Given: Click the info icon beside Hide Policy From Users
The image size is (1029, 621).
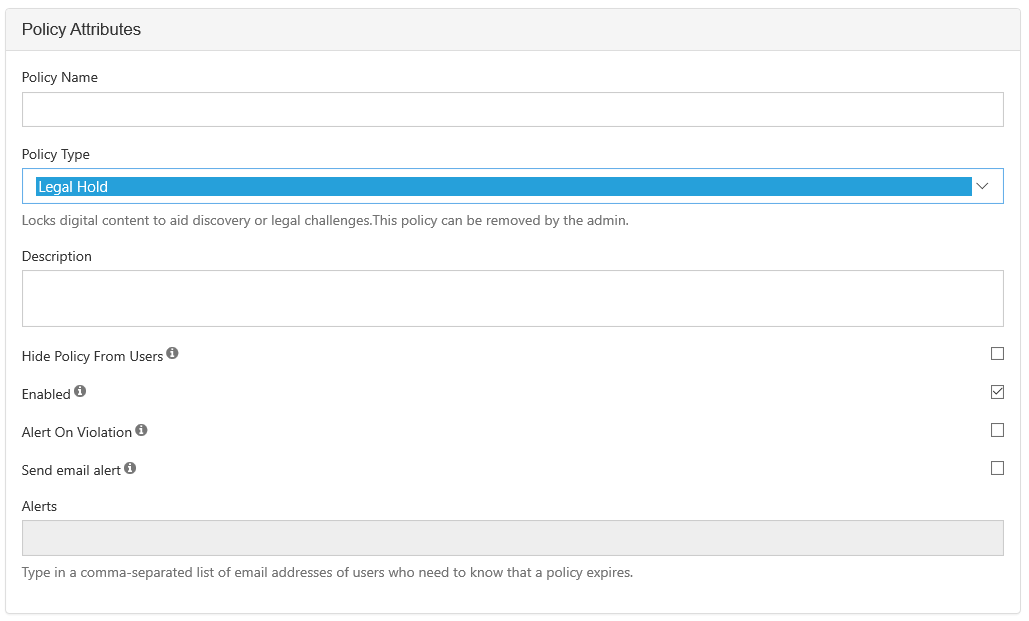Looking at the screenshot, I should (x=172, y=352).
